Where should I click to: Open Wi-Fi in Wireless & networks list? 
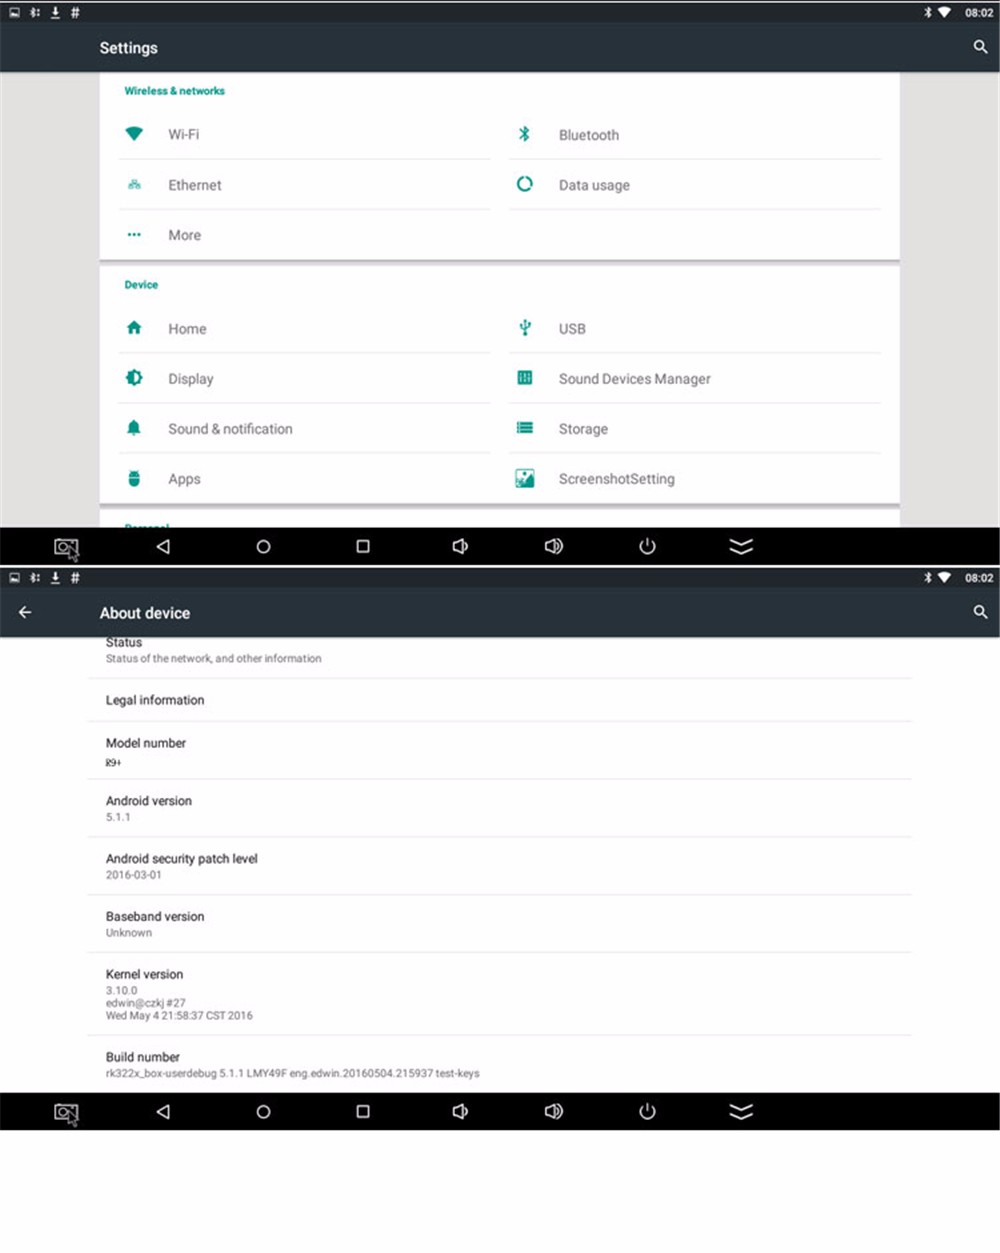click(x=183, y=134)
